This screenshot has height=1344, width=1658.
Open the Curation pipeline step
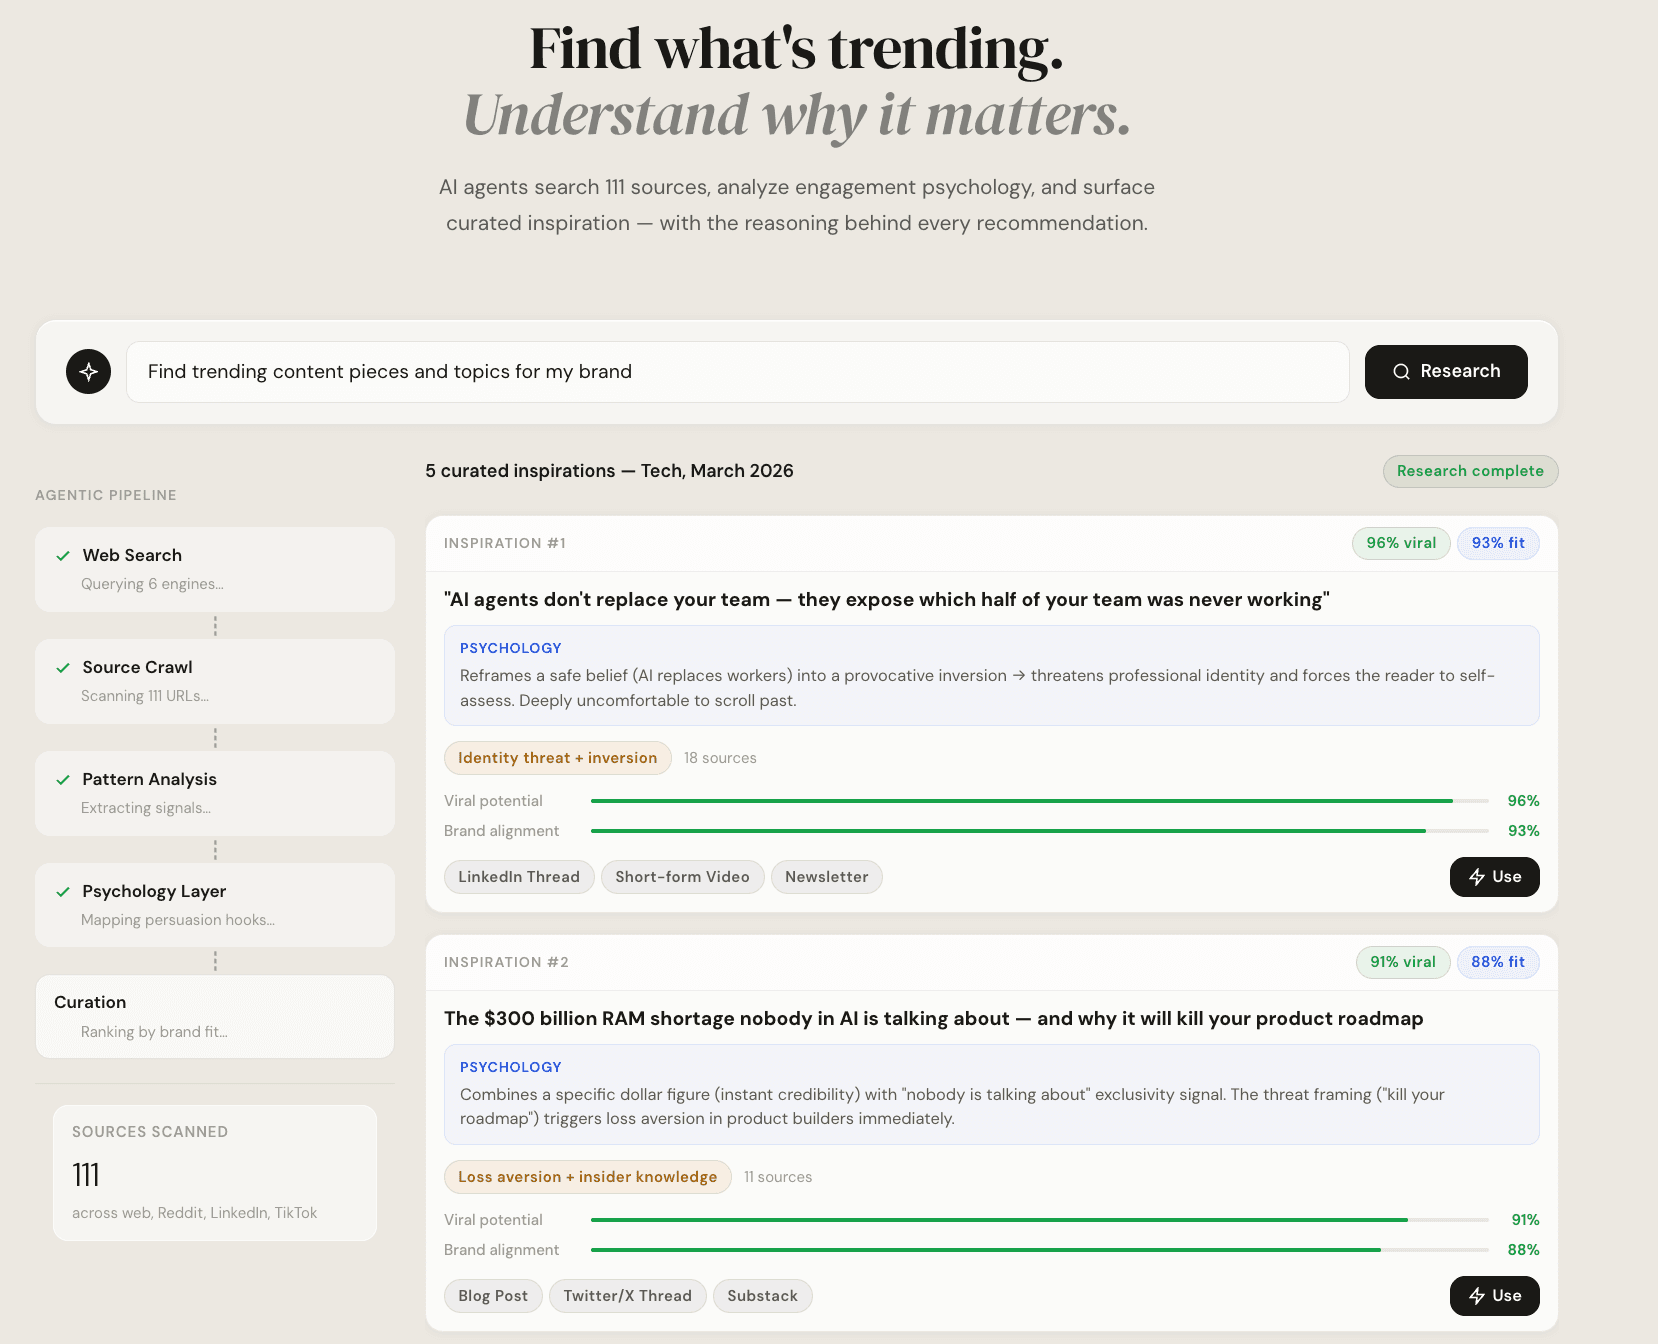[x=214, y=1016]
